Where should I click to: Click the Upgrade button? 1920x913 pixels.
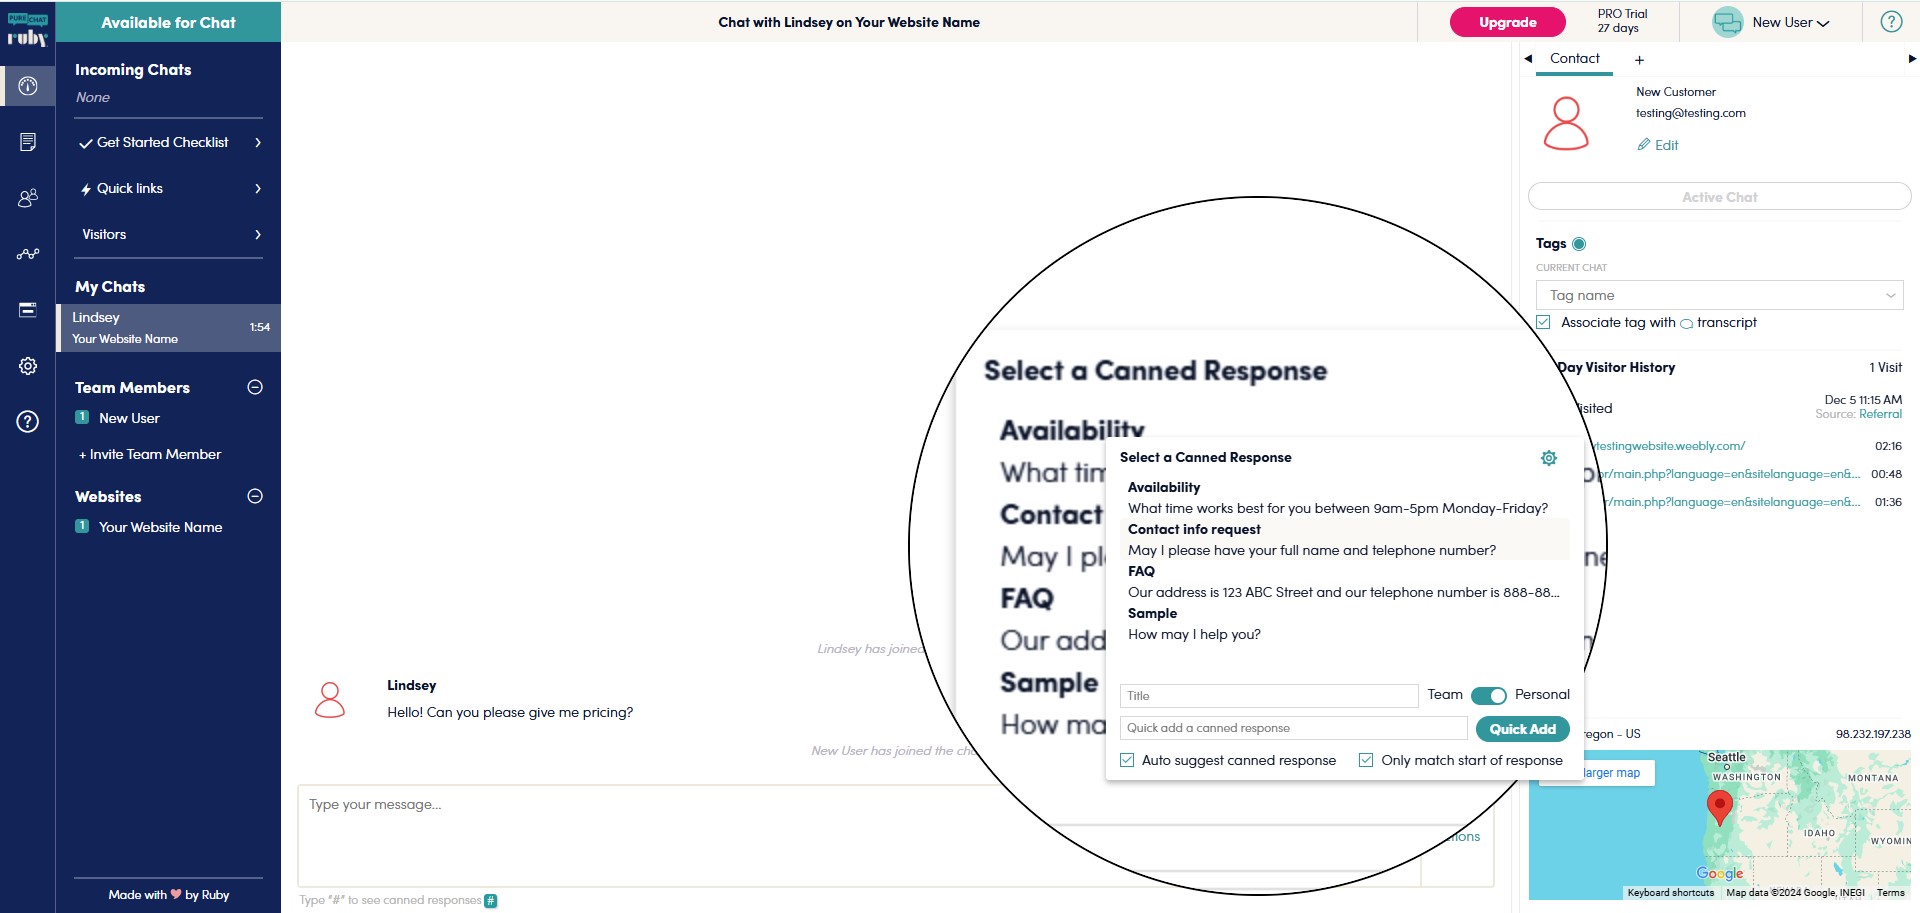(1507, 22)
